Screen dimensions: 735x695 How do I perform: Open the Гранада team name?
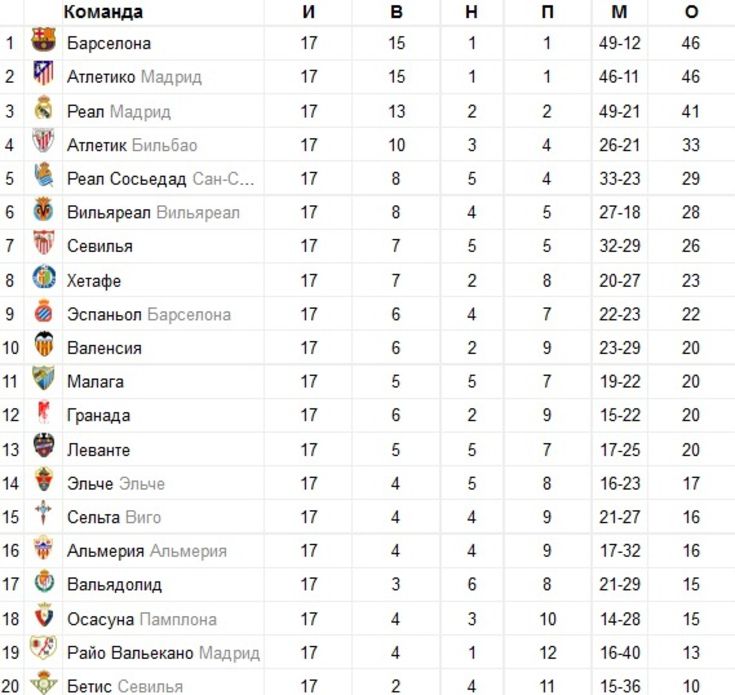coord(98,416)
